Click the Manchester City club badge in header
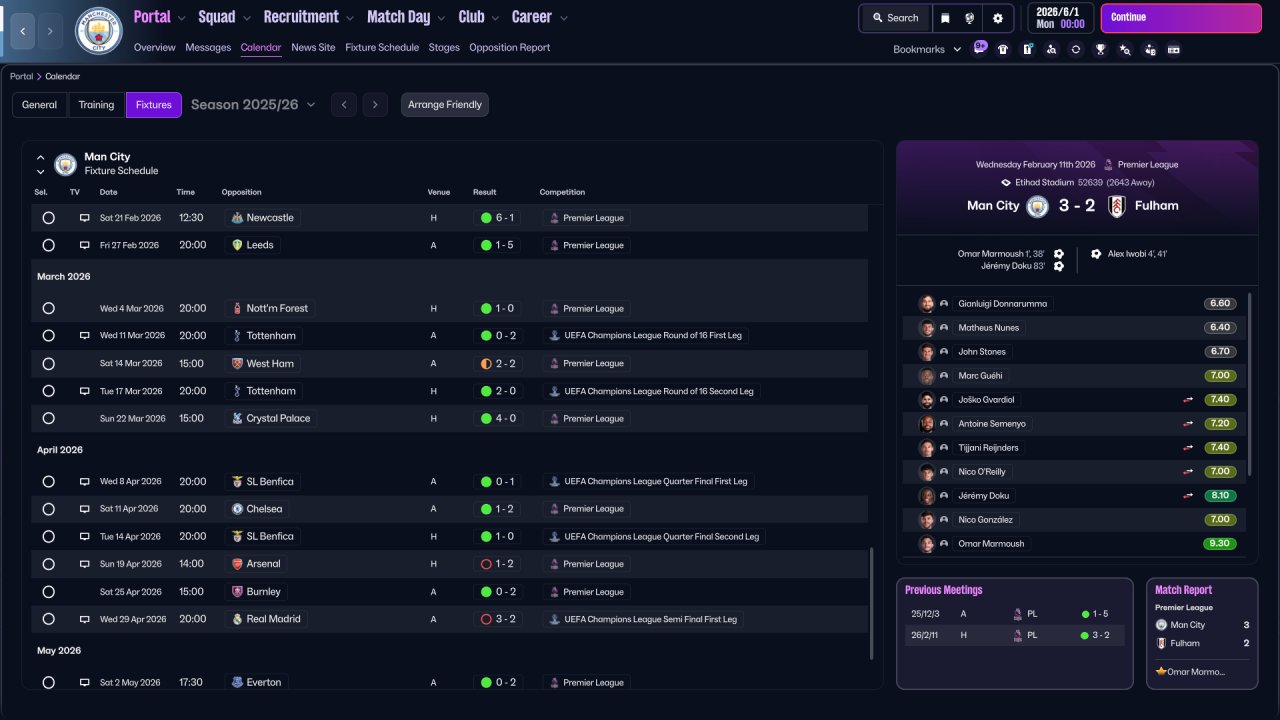Viewport: 1280px width, 720px height. 99,31
